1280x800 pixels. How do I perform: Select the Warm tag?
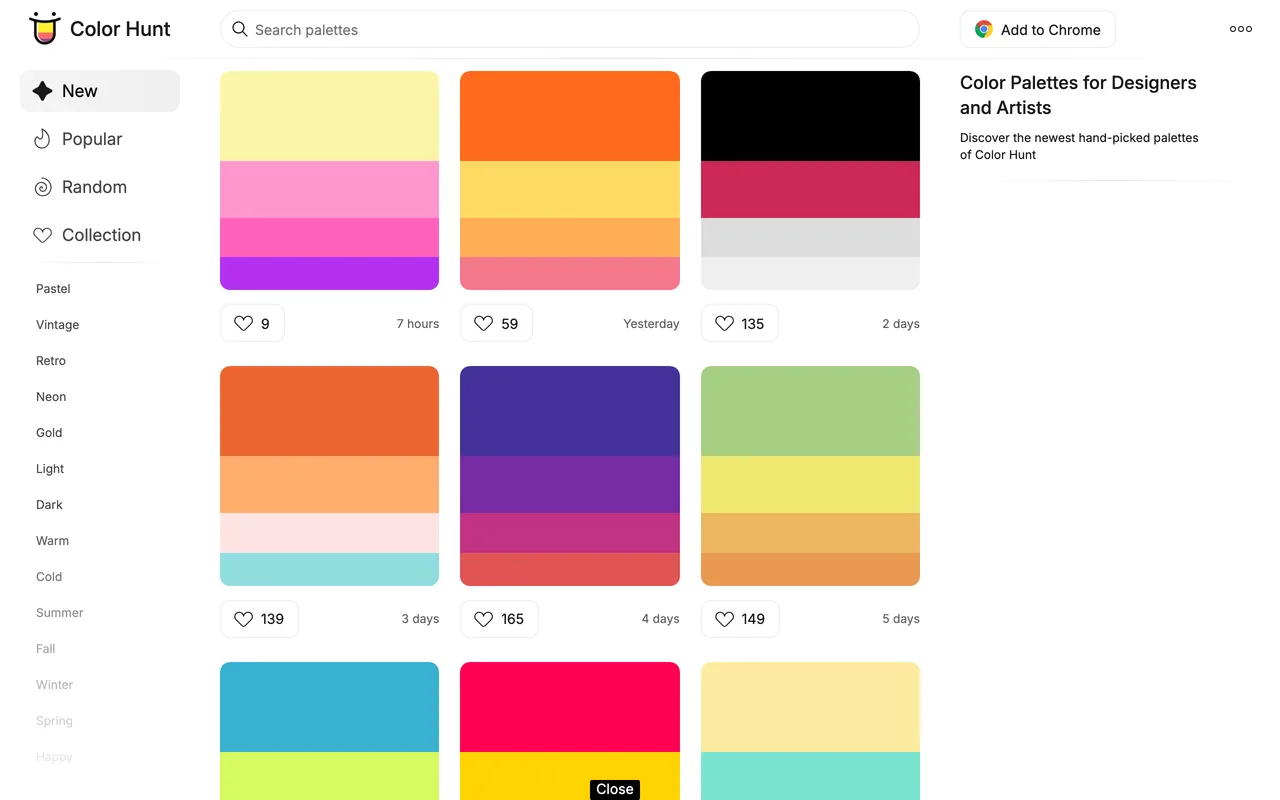tap(52, 540)
